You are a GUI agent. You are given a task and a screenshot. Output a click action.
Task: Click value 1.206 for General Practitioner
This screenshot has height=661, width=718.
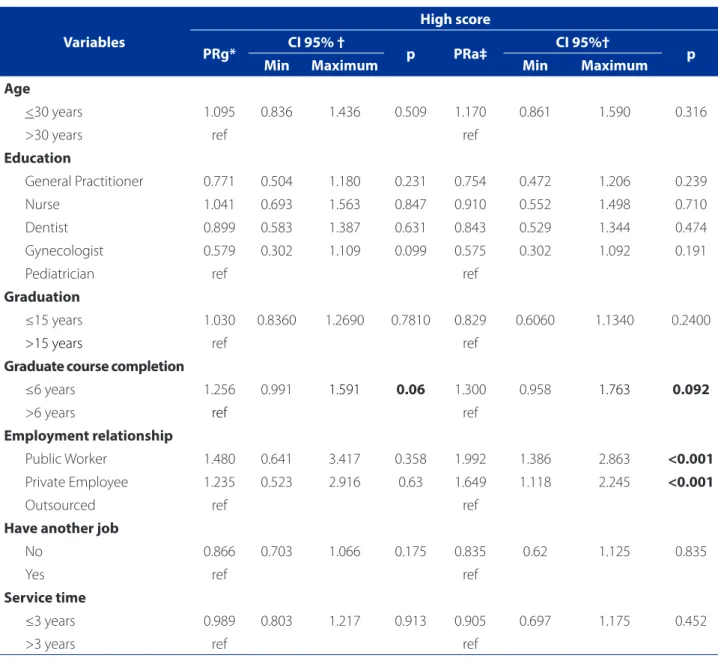615,181
